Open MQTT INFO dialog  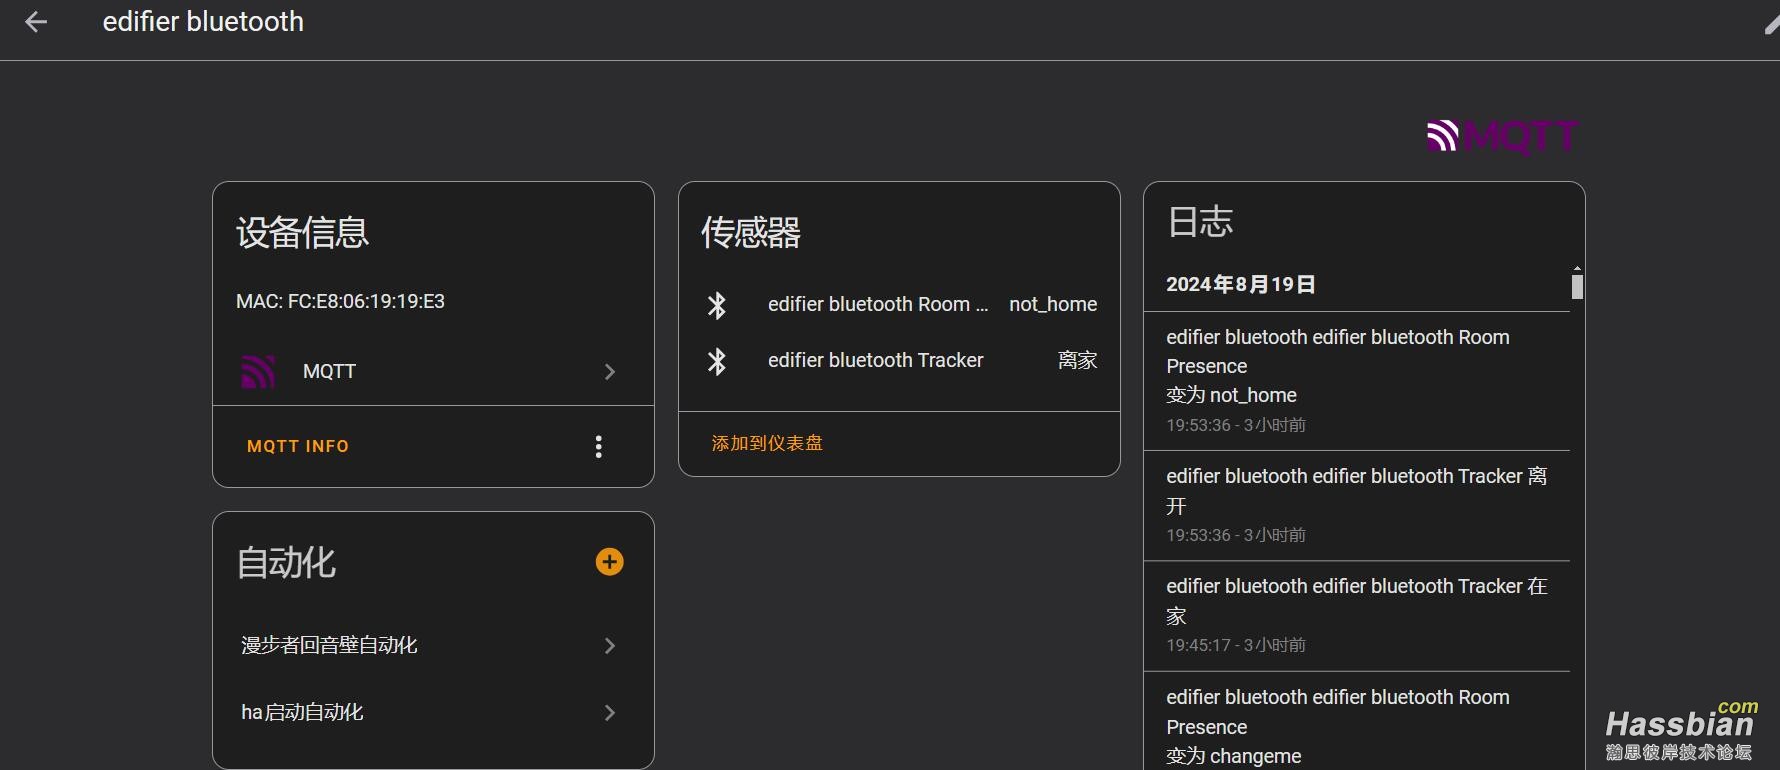tap(298, 446)
